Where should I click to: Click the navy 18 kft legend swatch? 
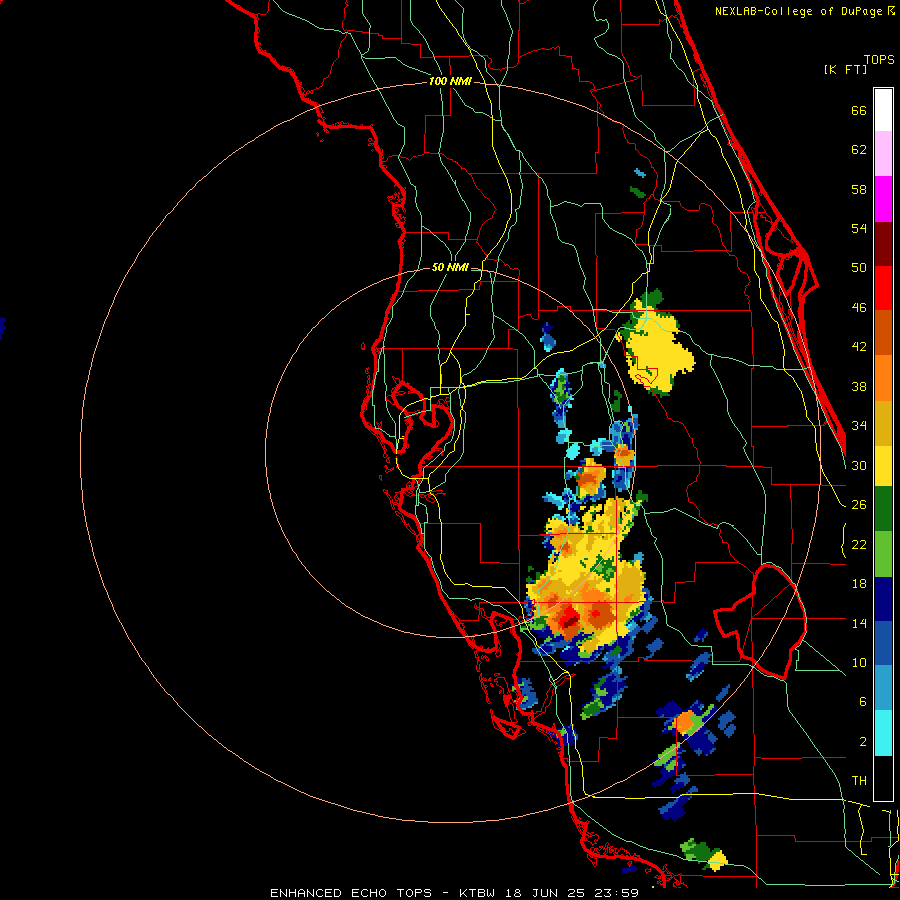tap(883, 599)
